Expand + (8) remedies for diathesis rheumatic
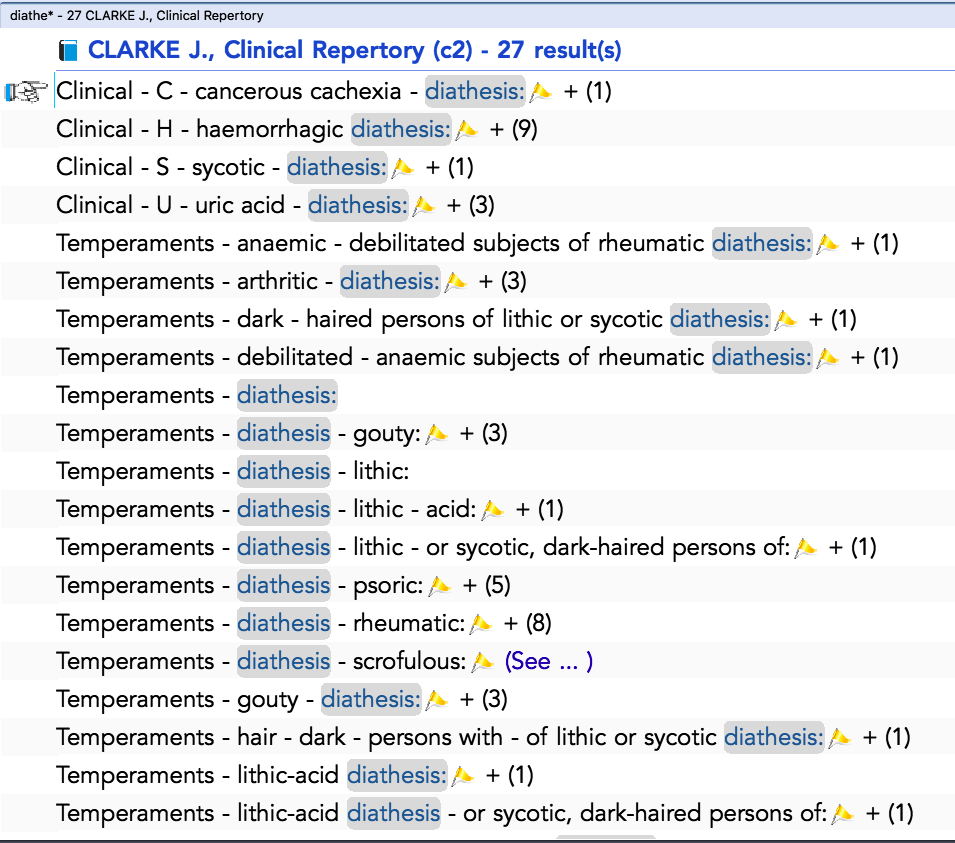This screenshot has width=955, height=843. [x=527, y=623]
